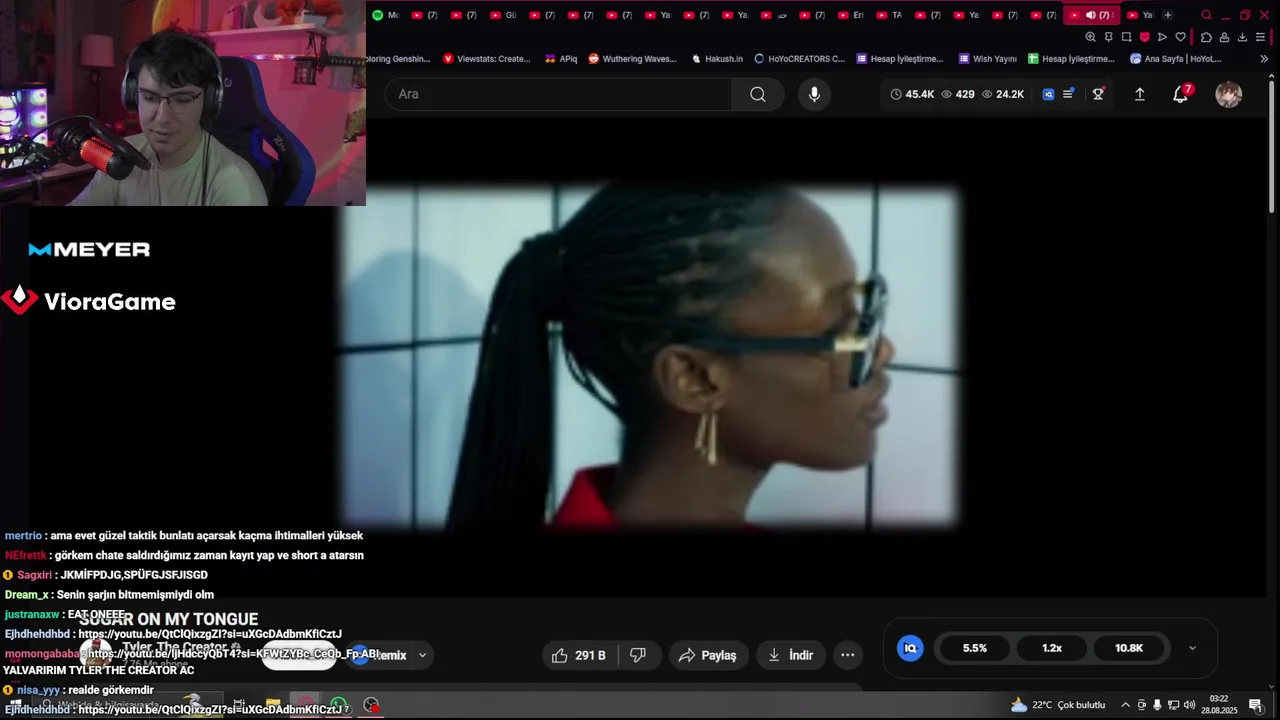
Task: Click the vidIQ round badge below video
Action: click(x=910, y=648)
